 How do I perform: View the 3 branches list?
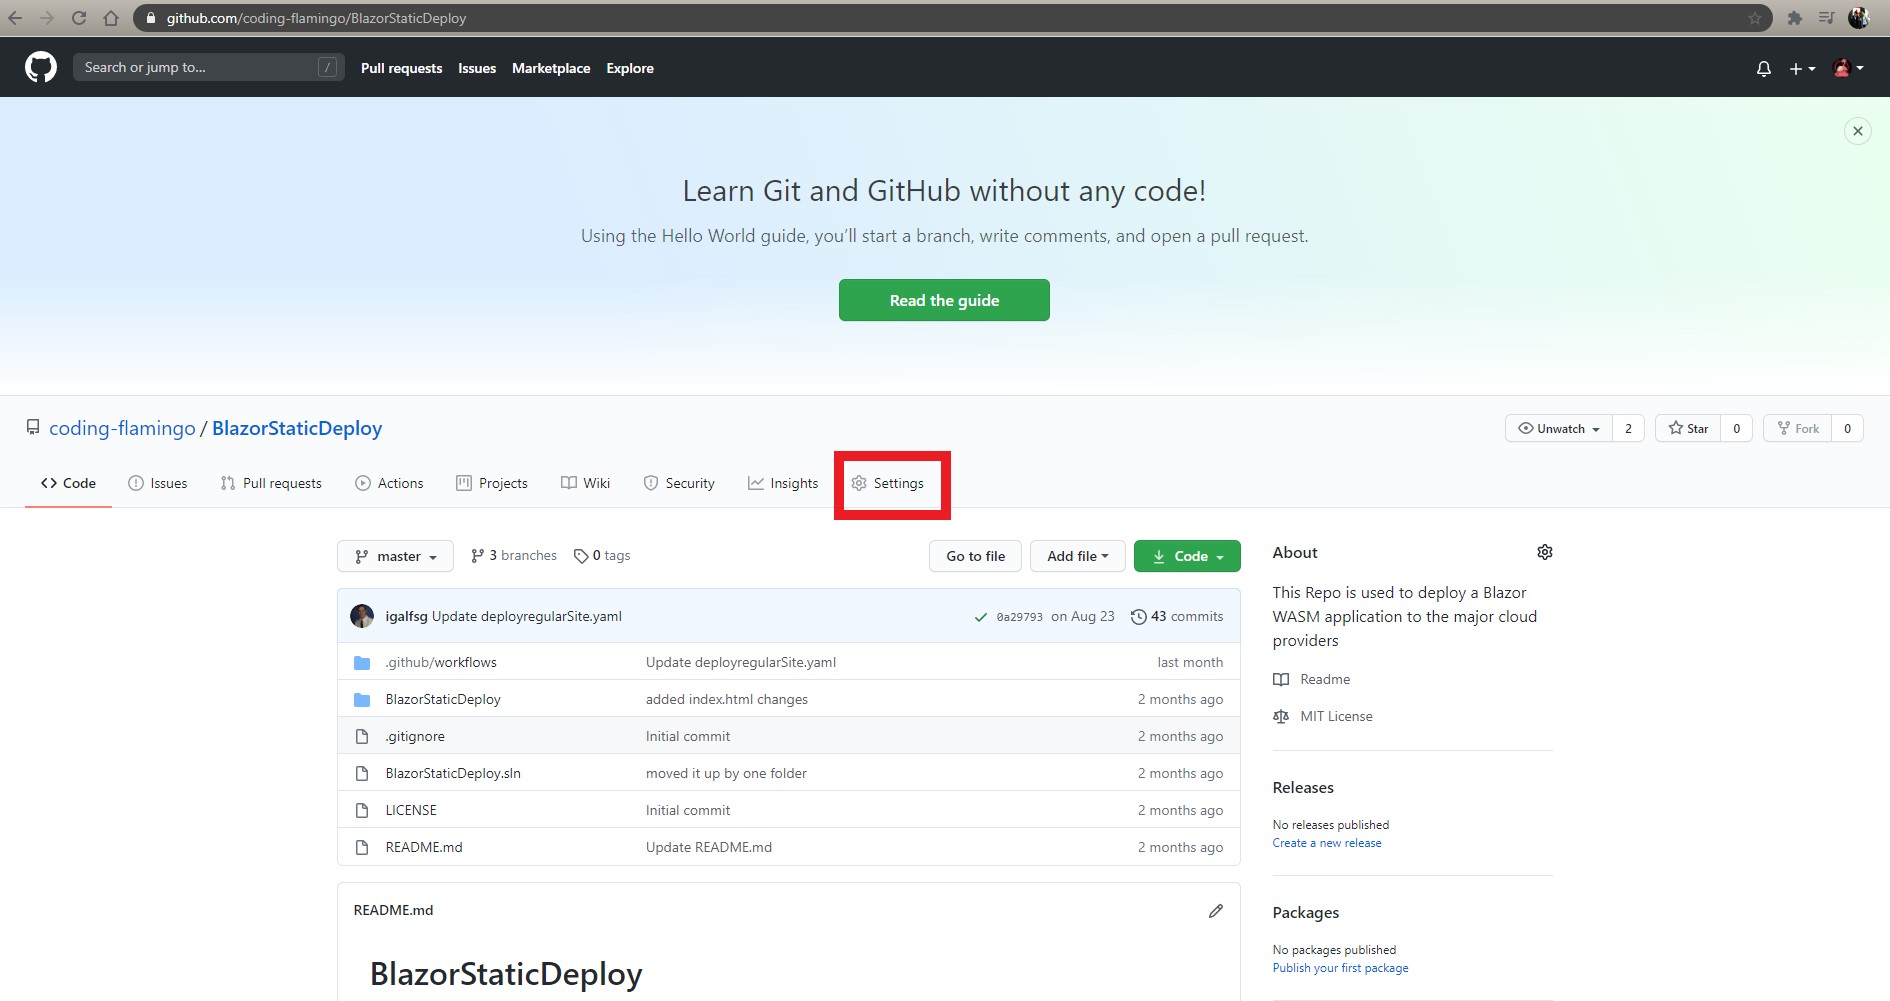pyautogui.click(x=514, y=556)
